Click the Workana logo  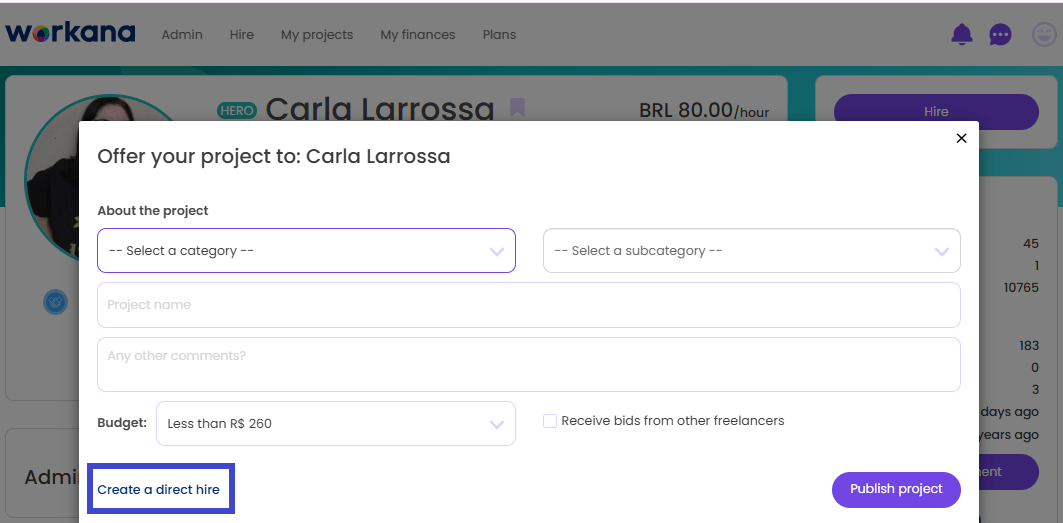71,33
